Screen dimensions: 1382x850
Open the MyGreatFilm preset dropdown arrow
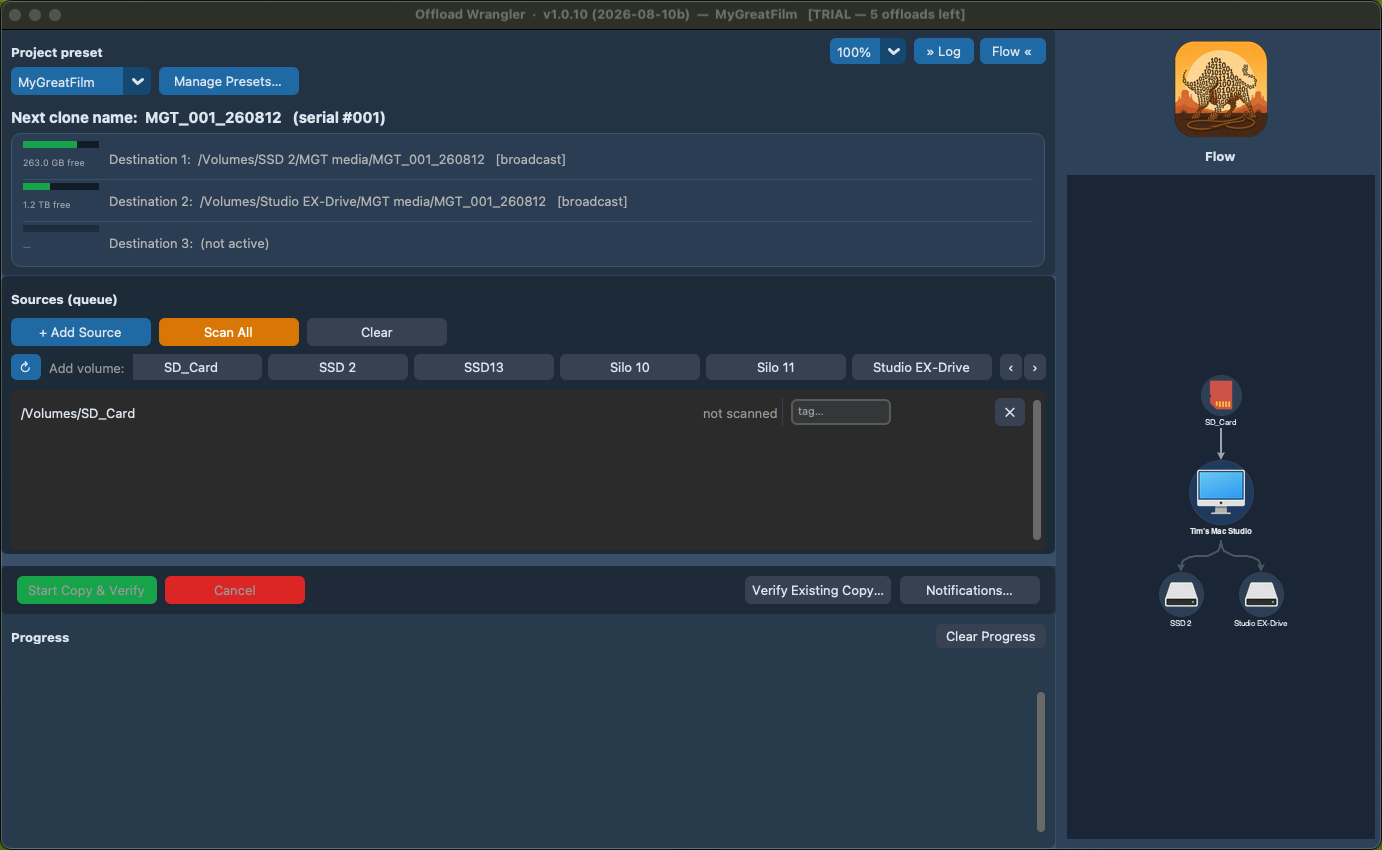(x=137, y=81)
